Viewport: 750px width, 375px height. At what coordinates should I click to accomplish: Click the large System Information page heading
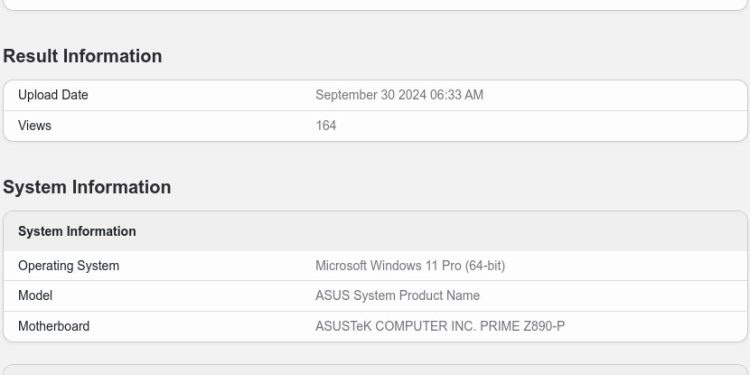87,187
